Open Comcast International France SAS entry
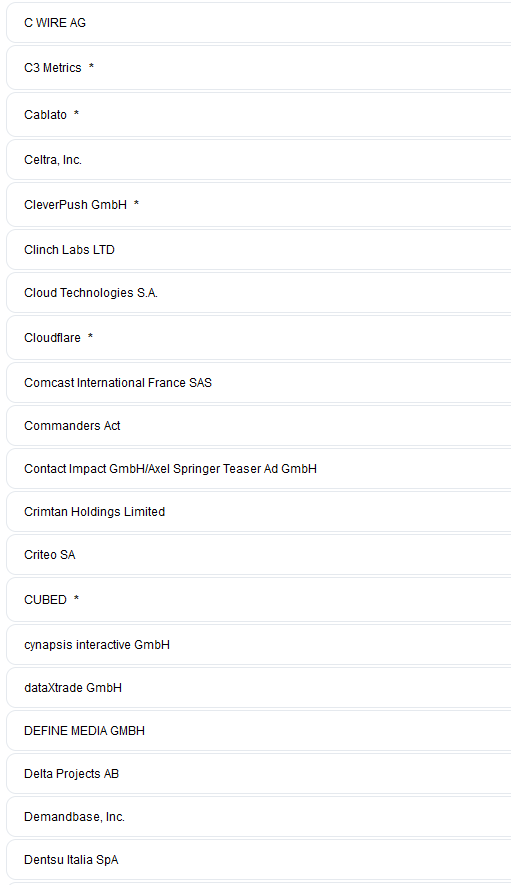Image resolution: width=511 pixels, height=885 pixels. click(259, 383)
